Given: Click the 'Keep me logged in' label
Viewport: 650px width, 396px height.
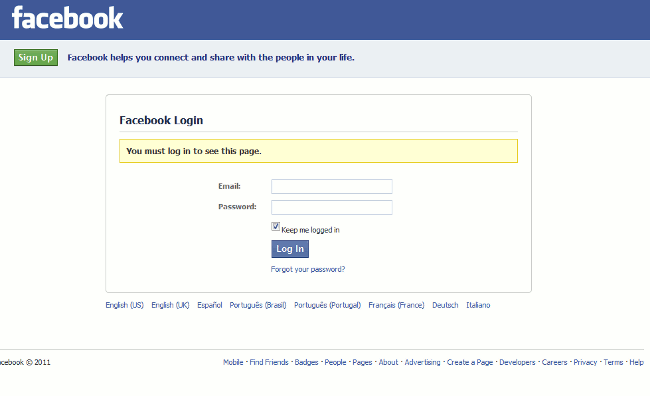Looking at the screenshot, I should click(310, 230).
